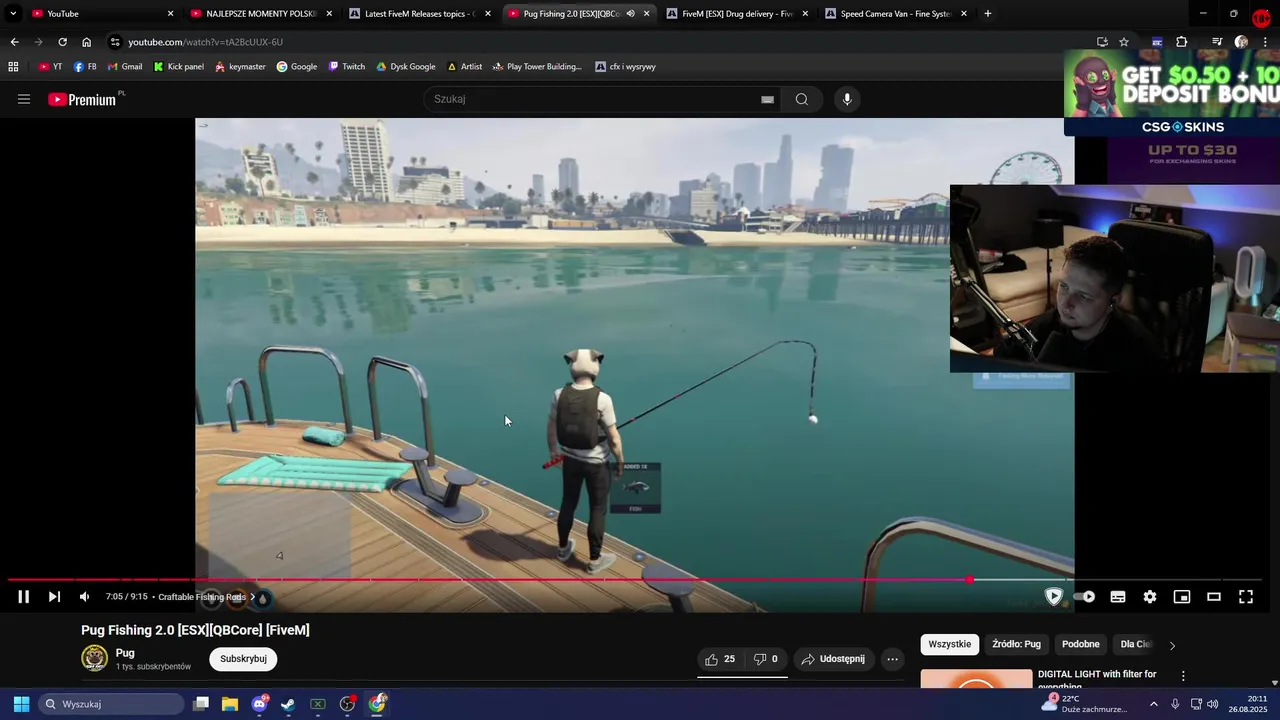Enter fullscreen video mode
Viewport: 1280px width, 720px height.
tap(1246, 597)
